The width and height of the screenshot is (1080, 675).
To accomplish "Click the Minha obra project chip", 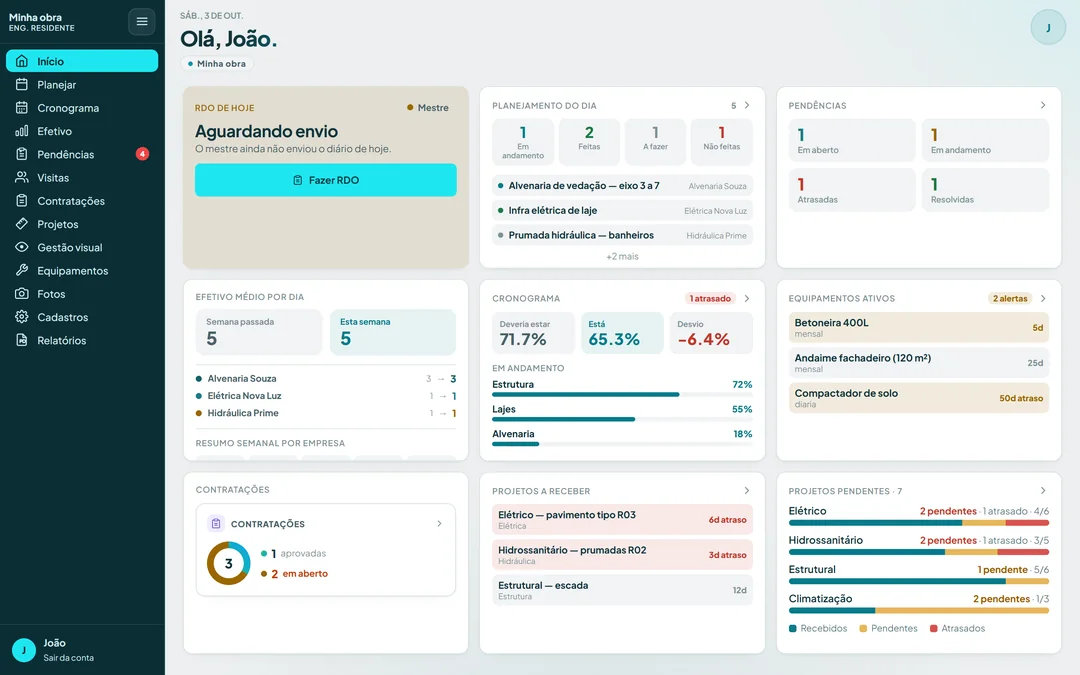I will [x=217, y=63].
